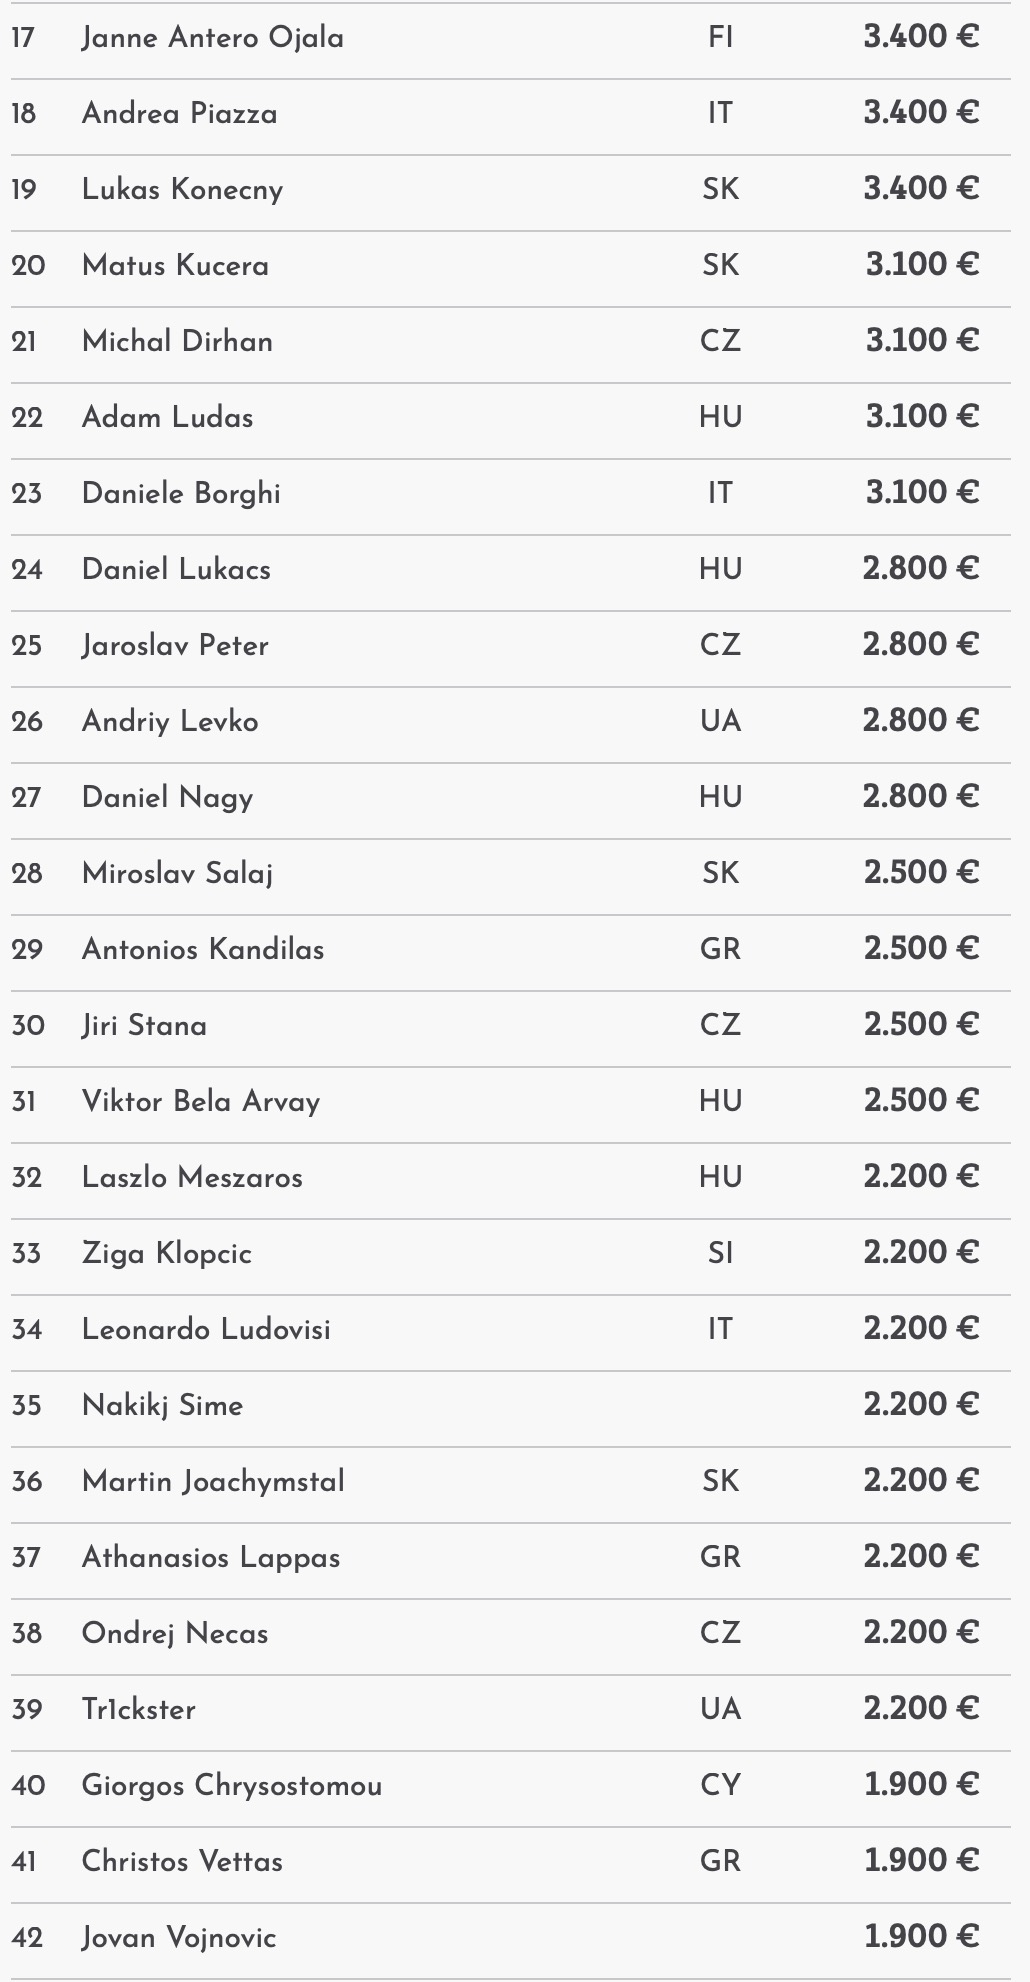This screenshot has height=1982, width=1030.
Task: Click the name Martin Joachymstal
Action: click(x=213, y=1481)
